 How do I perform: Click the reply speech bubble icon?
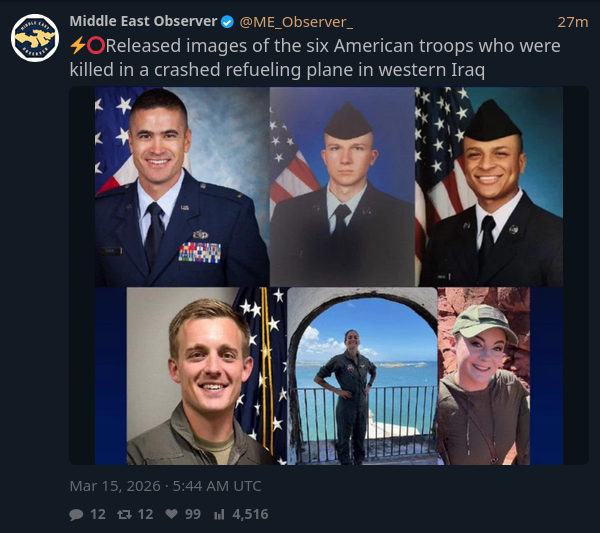click(x=76, y=514)
